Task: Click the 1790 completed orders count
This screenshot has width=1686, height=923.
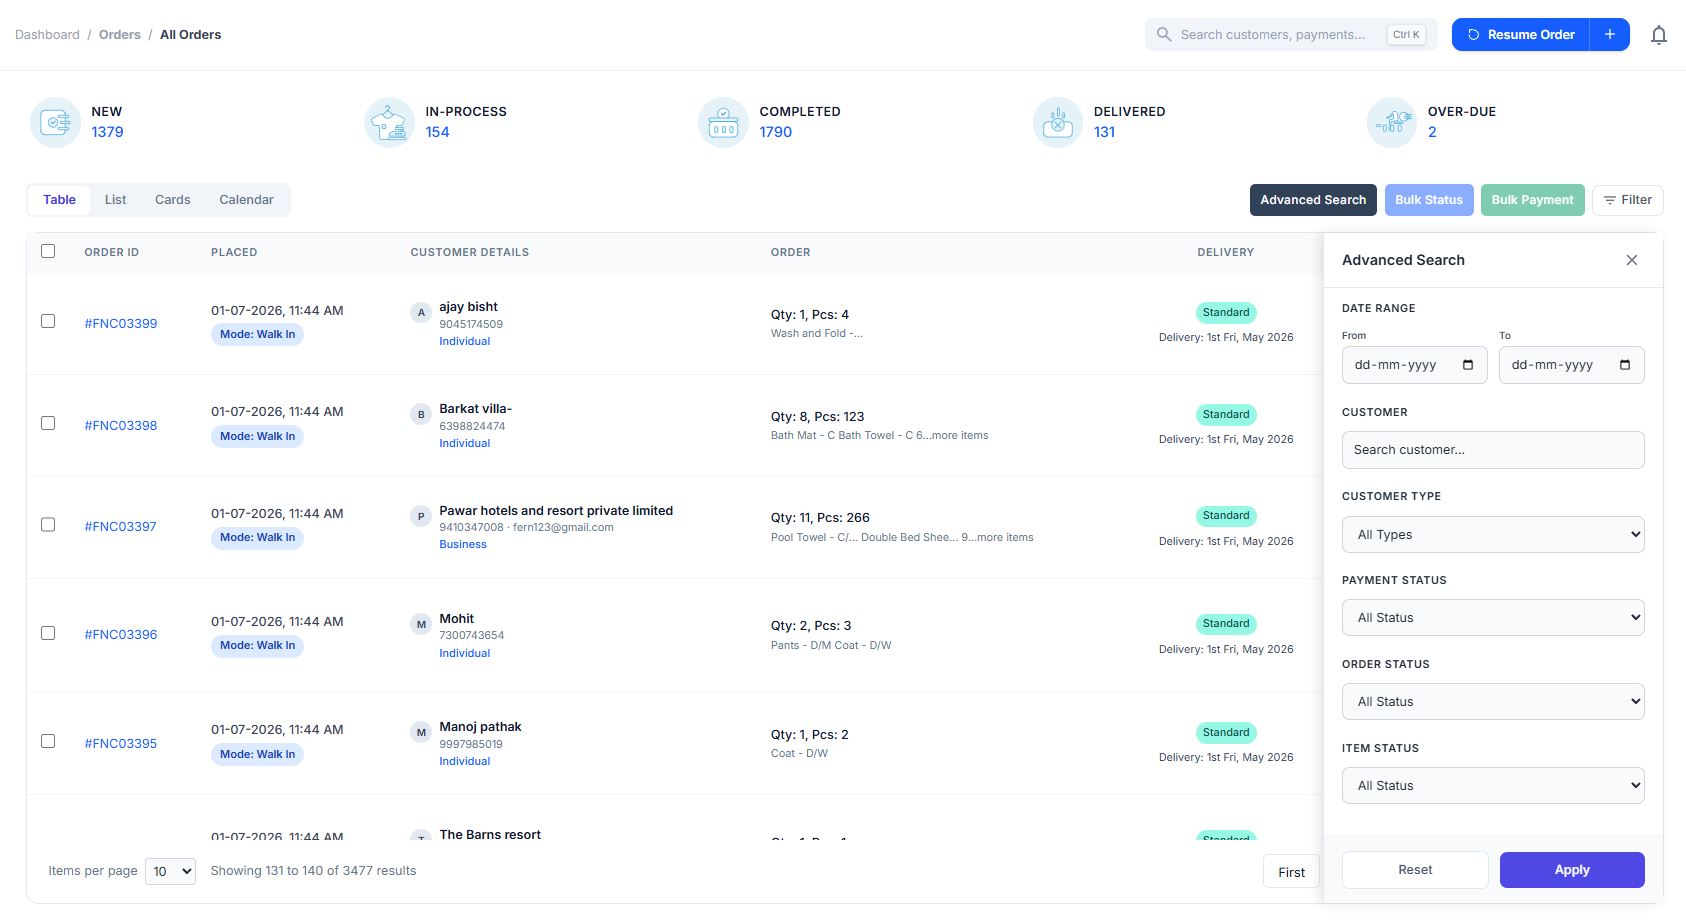Action: click(x=776, y=132)
